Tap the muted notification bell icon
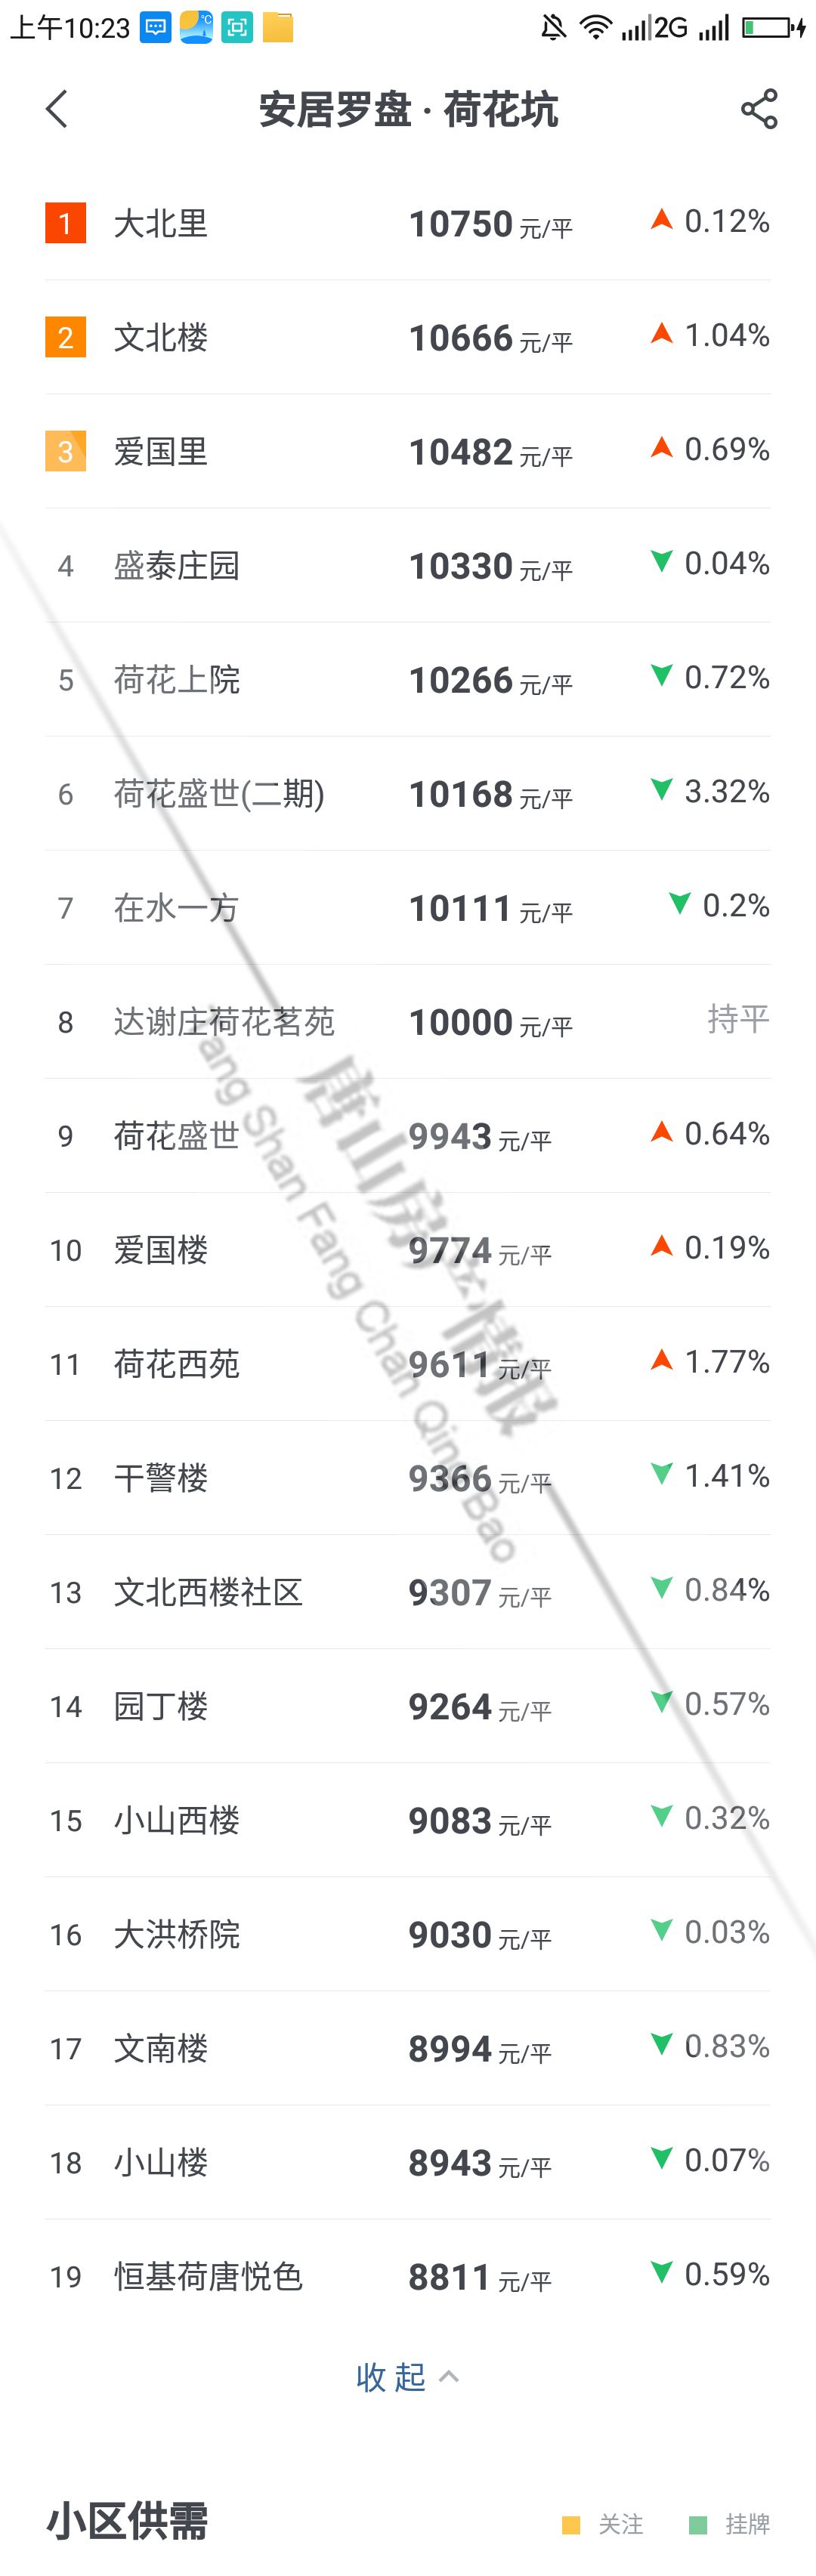Viewport: 816px width, 2576px height. pyautogui.click(x=553, y=27)
